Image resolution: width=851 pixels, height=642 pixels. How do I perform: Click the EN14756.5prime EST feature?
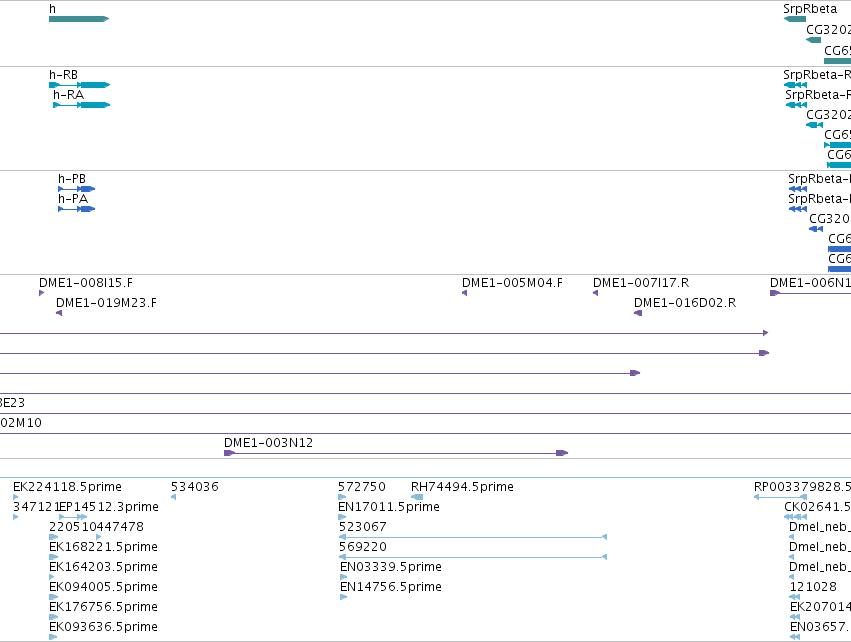click(x=344, y=597)
